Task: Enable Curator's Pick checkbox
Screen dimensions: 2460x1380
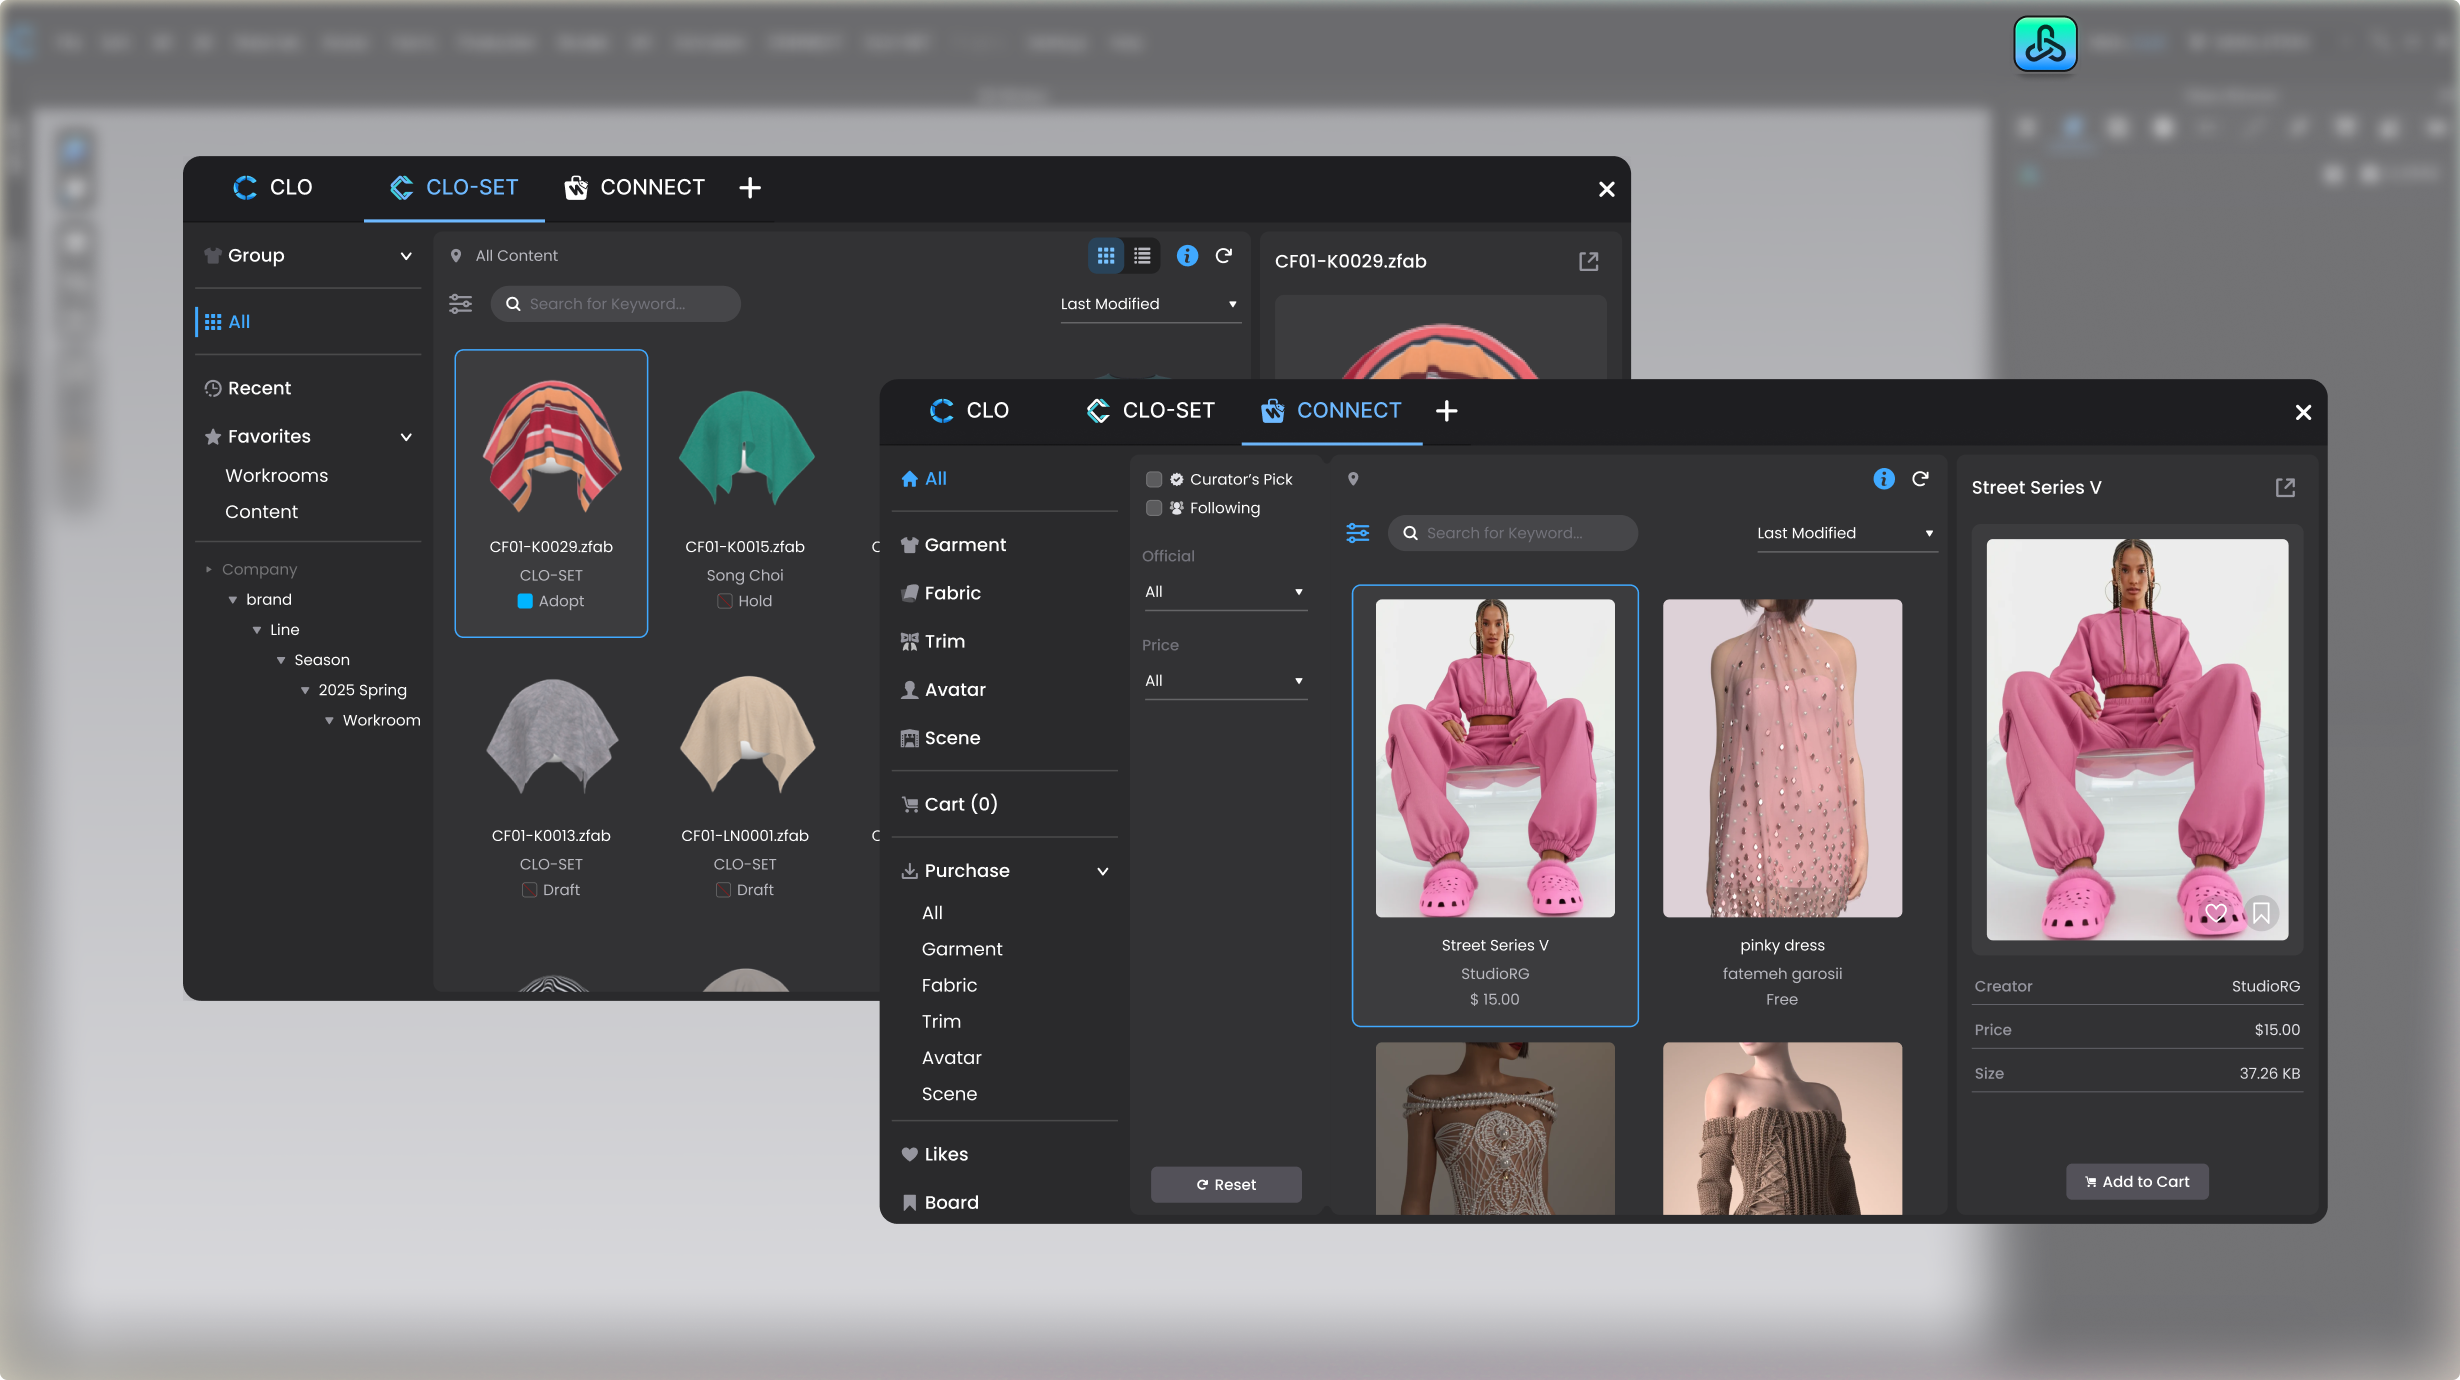Action: [1154, 479]
